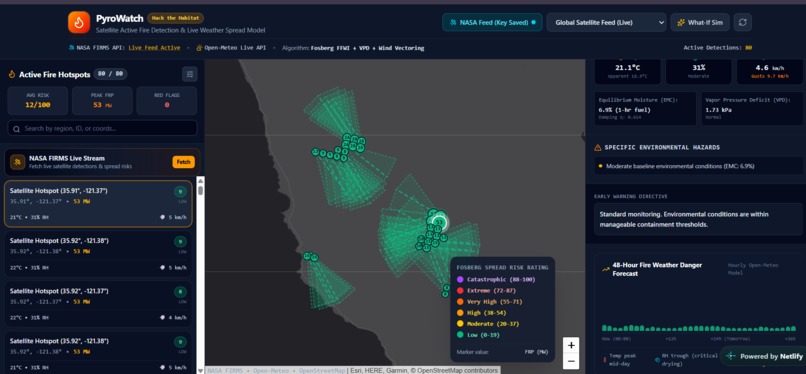
Task: Click the Early Warning Directive message box
Action: 698,219
